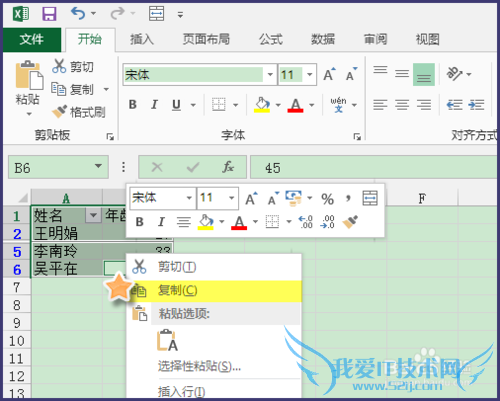The height and width of the screenshot is (401, 500).
Task: Click ribbon Align Left icon
Action: click(380, 105)
